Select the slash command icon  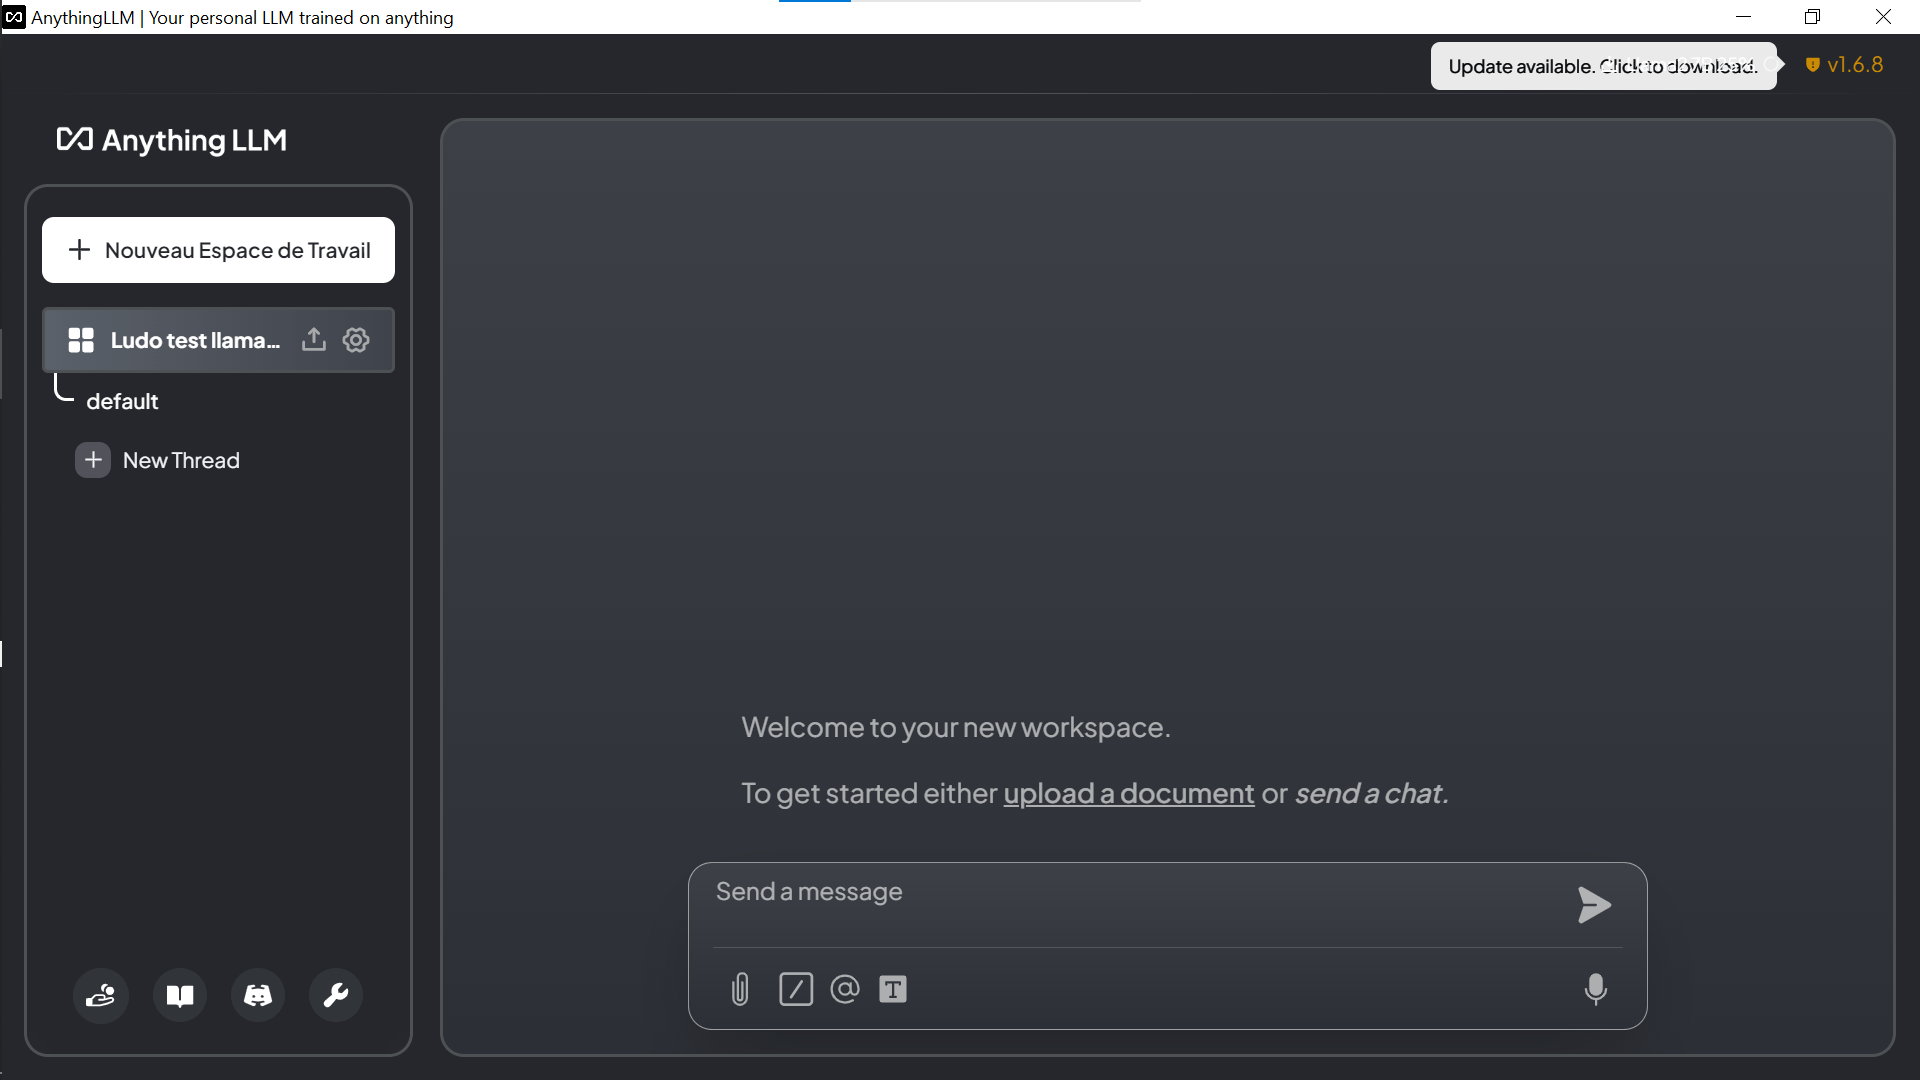point(794,989)
